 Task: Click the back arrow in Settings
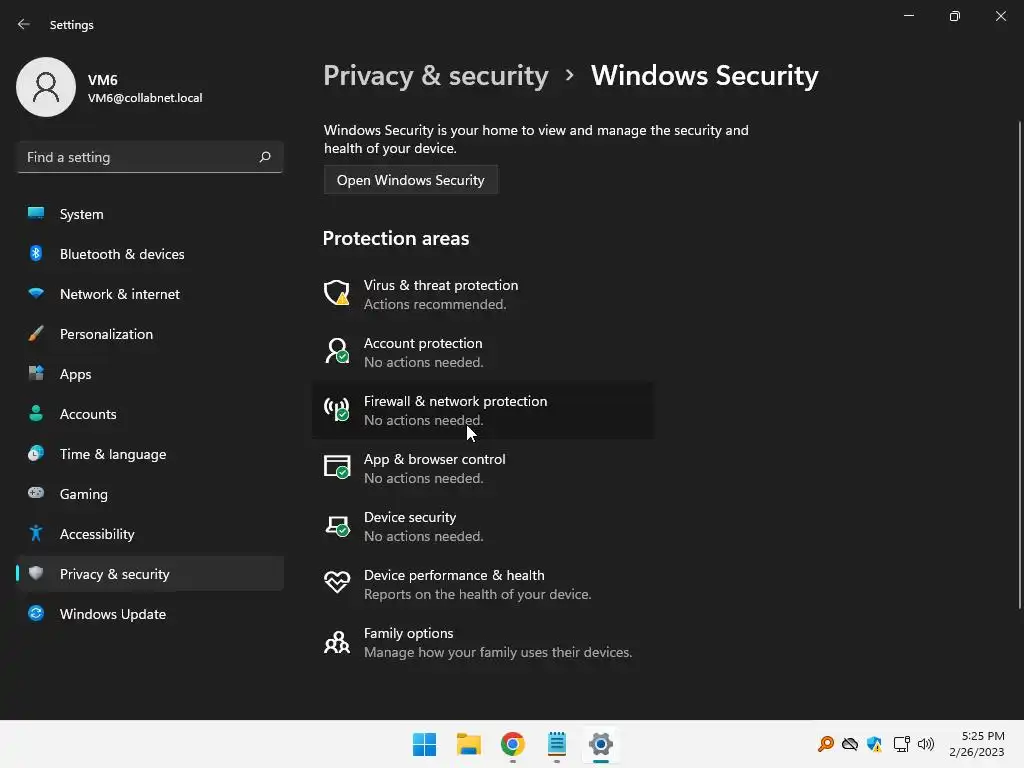point(24,24)
